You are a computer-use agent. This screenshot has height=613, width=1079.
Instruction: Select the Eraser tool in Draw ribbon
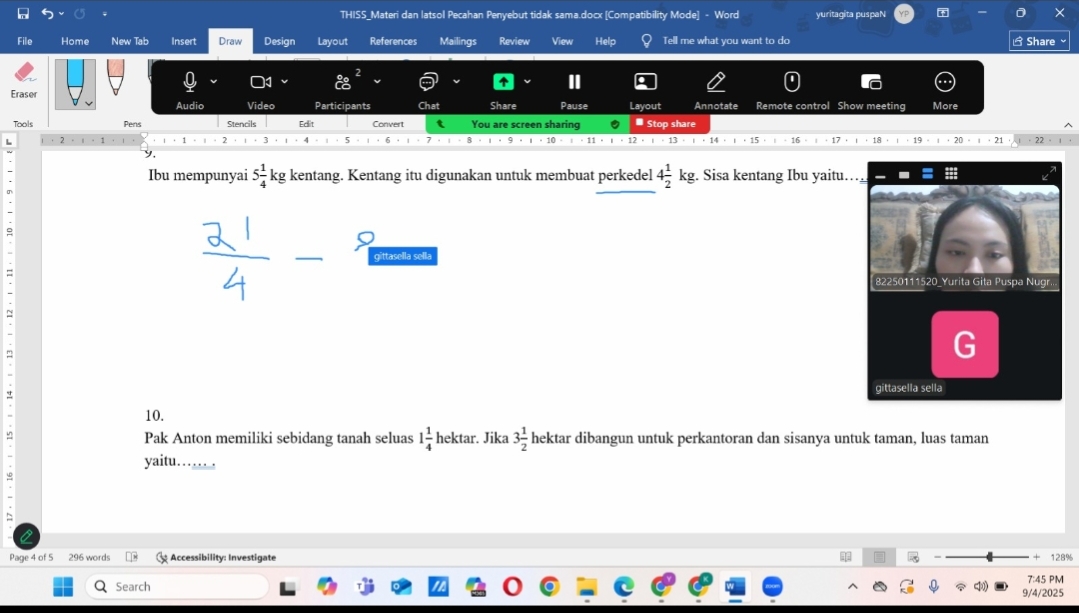coord(24,78)
